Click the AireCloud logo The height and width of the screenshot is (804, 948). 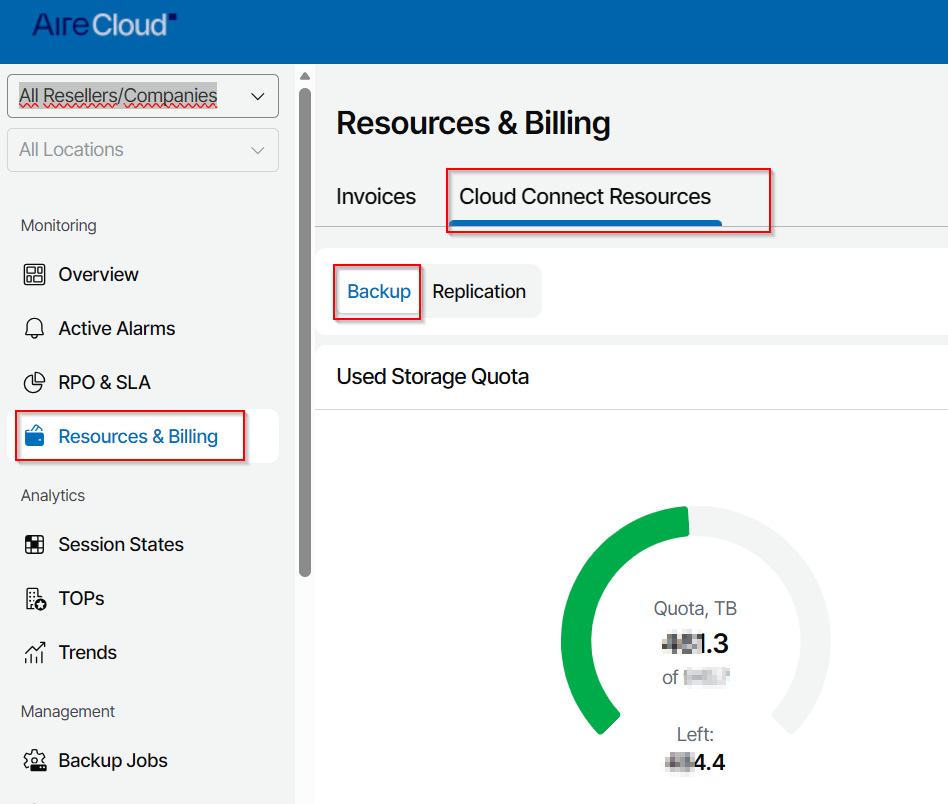104,25
